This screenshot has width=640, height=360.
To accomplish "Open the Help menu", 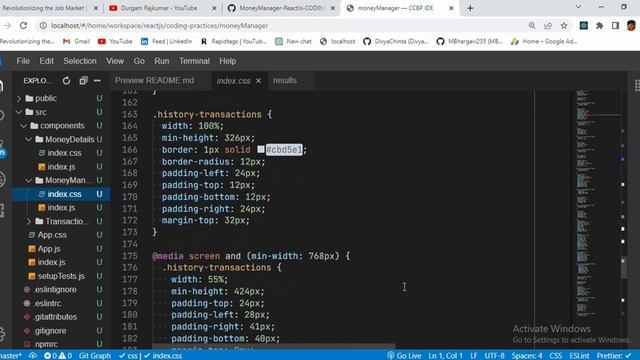I will tap(227, 61).
